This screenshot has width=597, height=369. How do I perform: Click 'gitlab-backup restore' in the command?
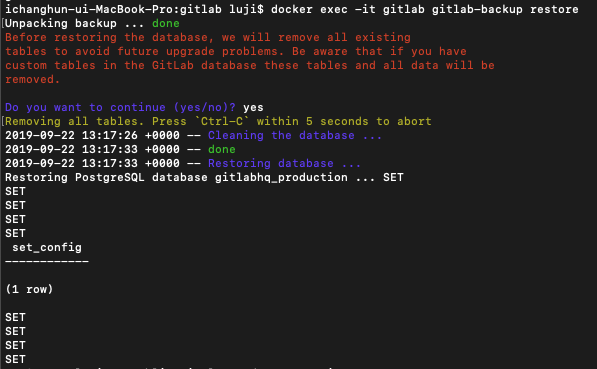(x=505, y=9)
